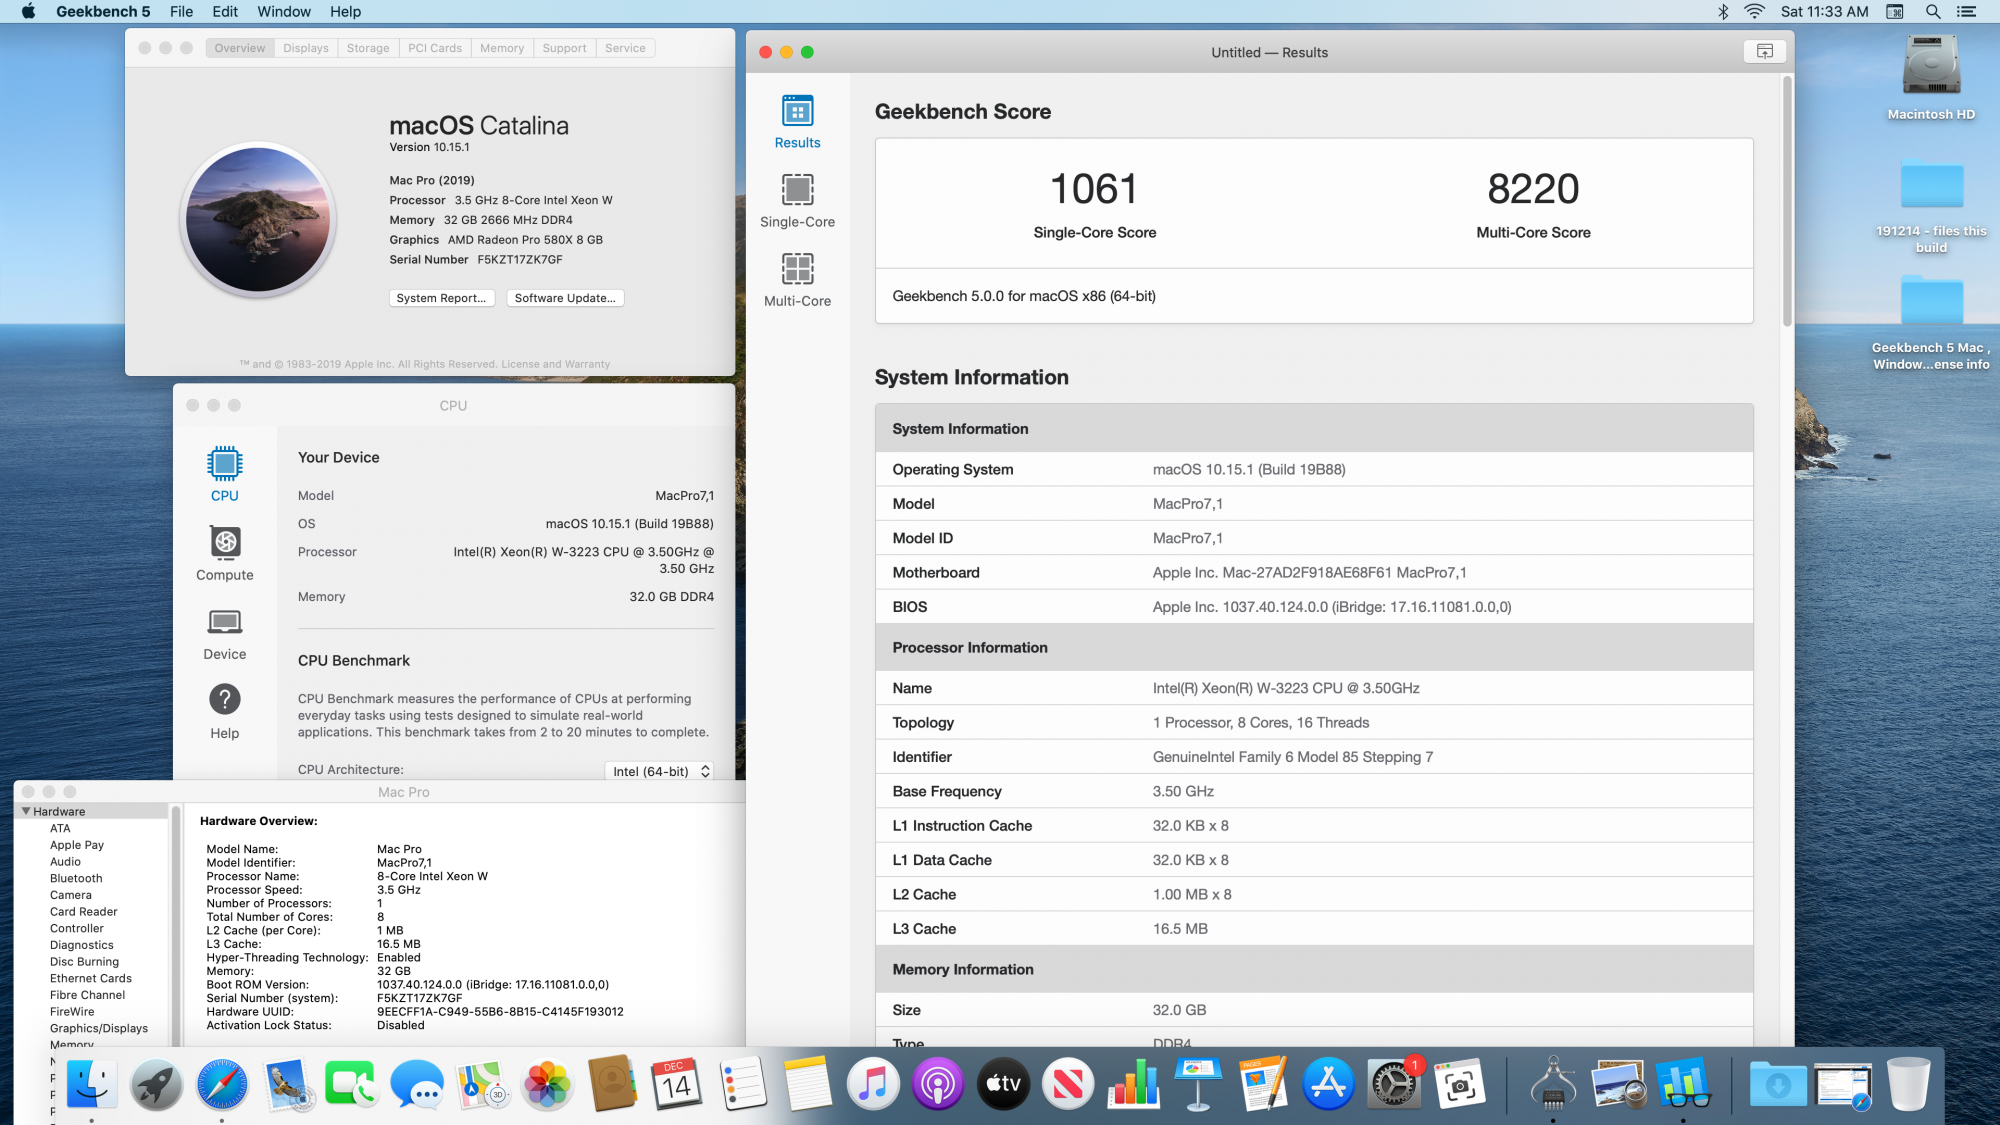Screen dimensions: 2000x1125
Task: Open the Results section in Geekbench sidebar
Action: 797,122
